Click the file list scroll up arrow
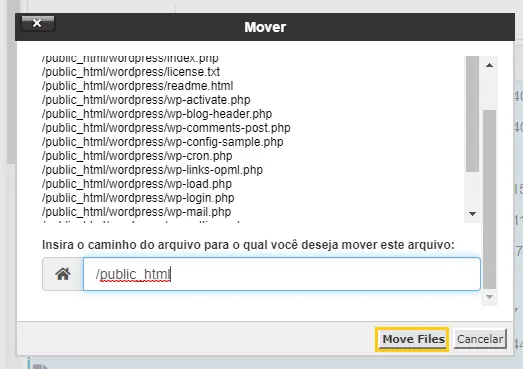This screenshot has width=523, height=369. [x=489, y=65]
